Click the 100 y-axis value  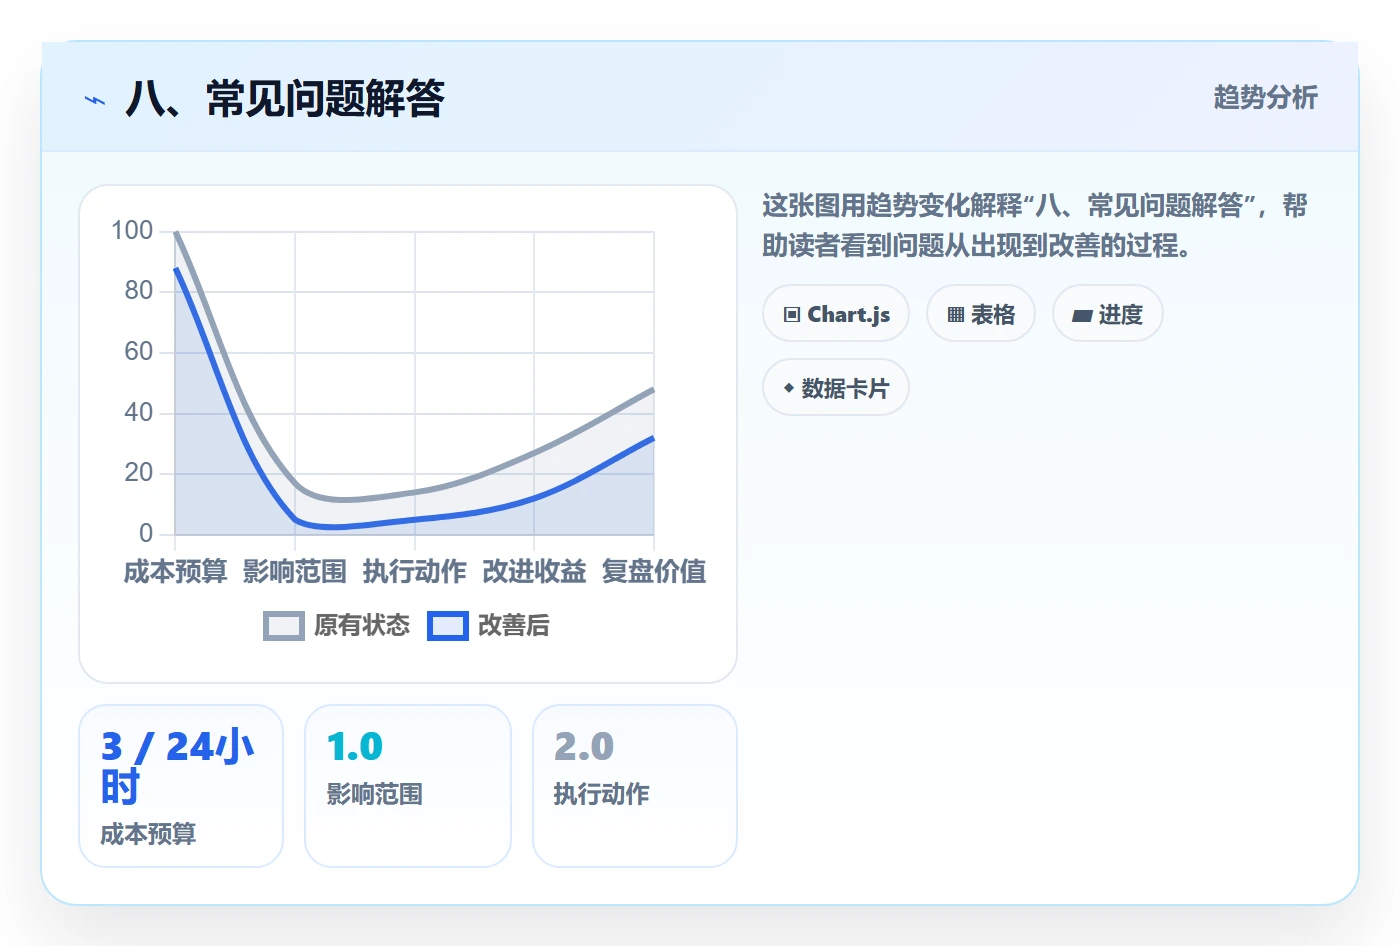click(x=132, y=231)
